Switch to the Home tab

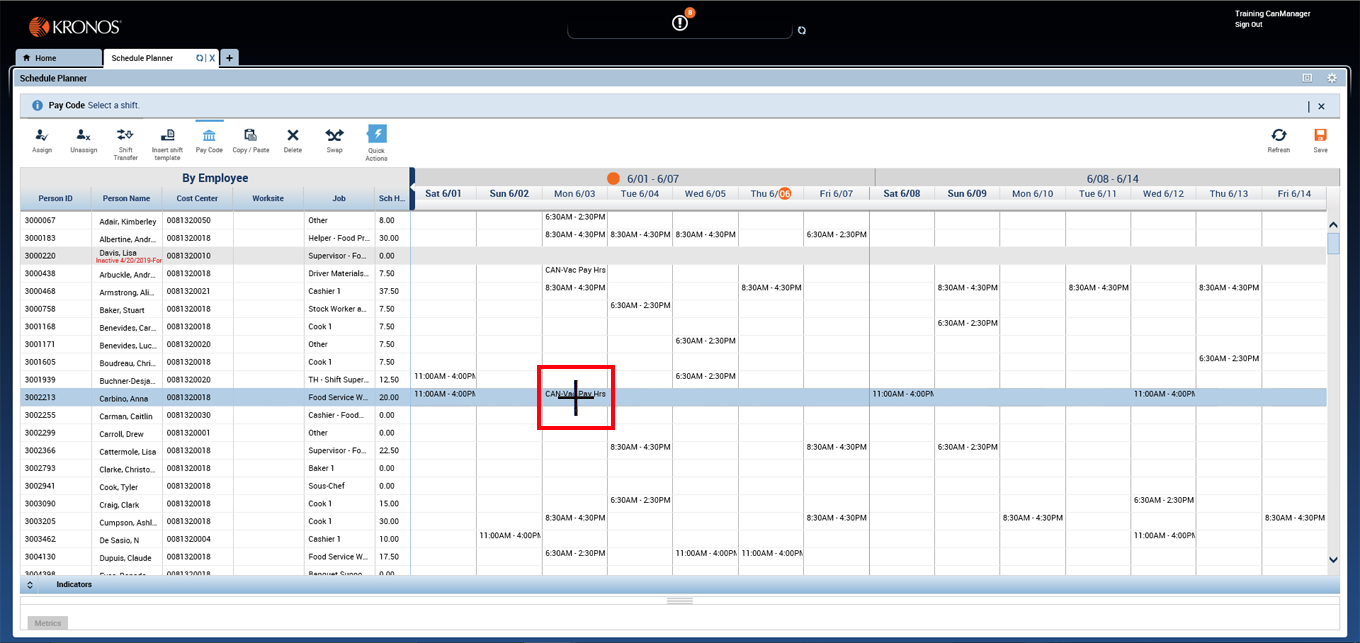click(58, 58)
